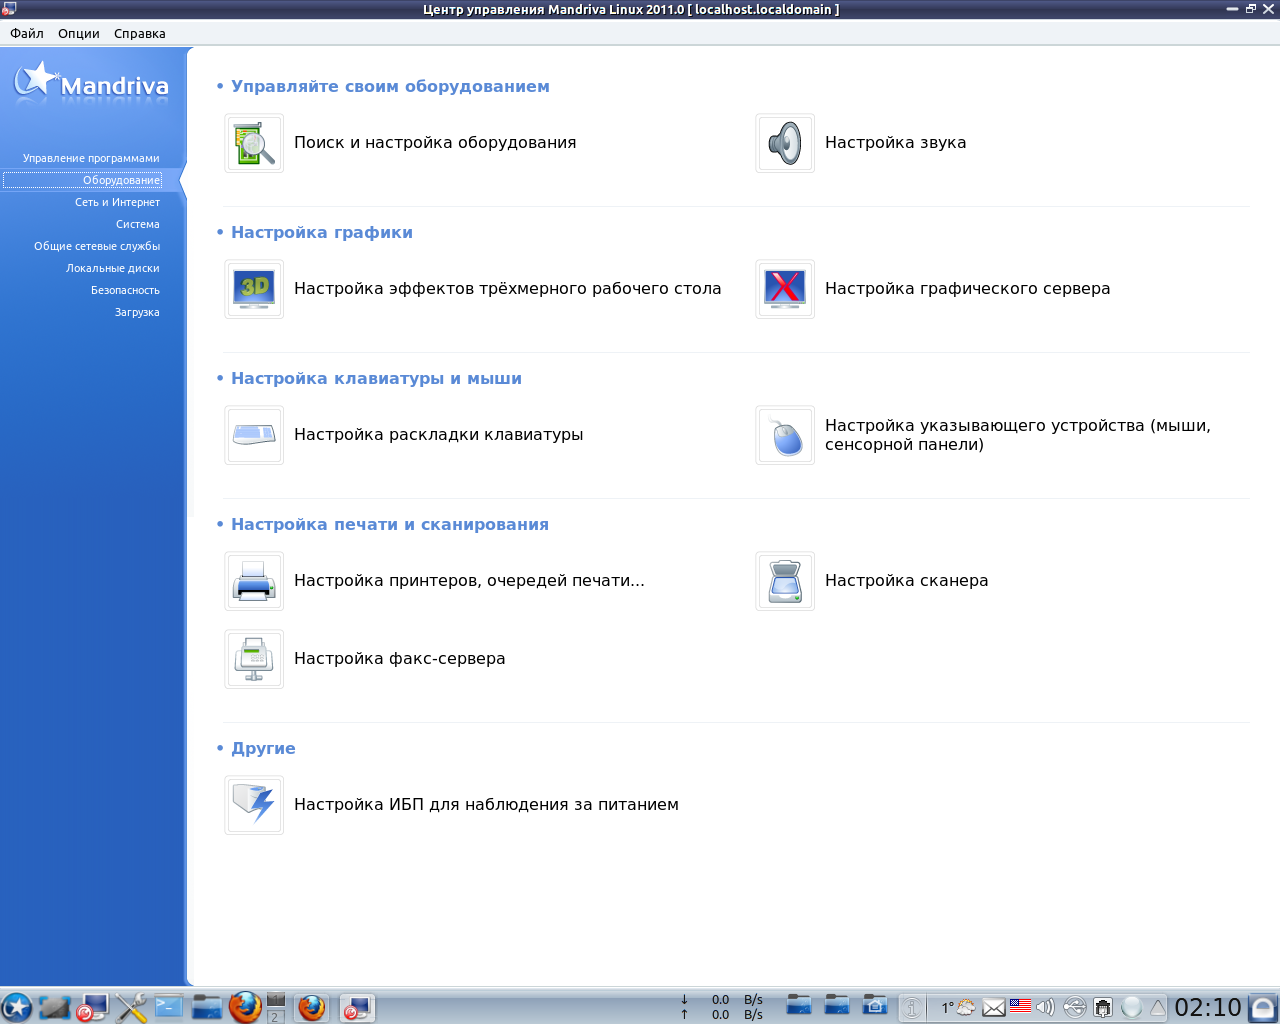Open the 3D desktop effects icon
The height and width of the screenshot is (1024, 1280).
pos(254,289)
